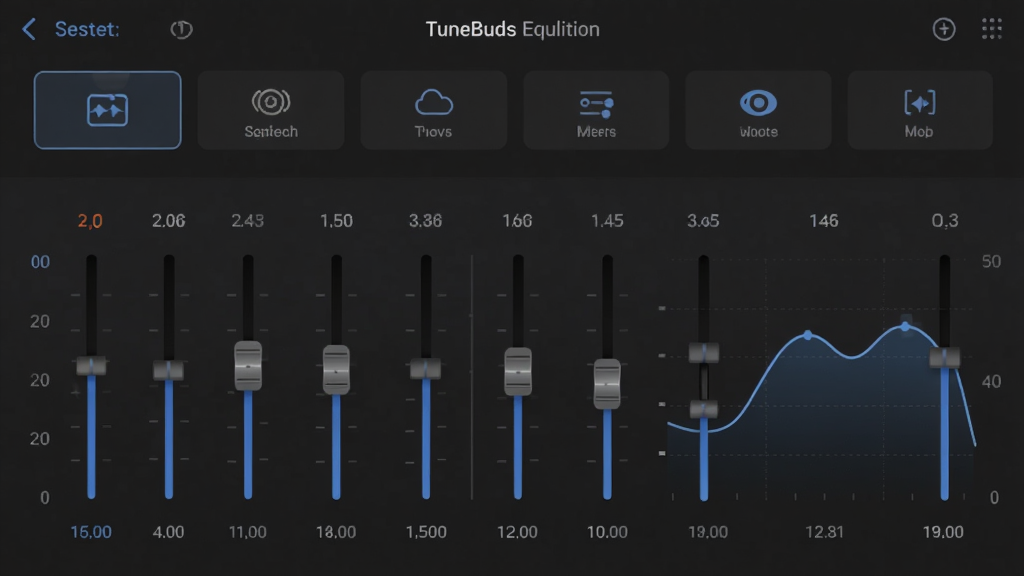Click the 146 value above curve
The width and height of the screenshot is (1024, 576).
click(824, 221)
